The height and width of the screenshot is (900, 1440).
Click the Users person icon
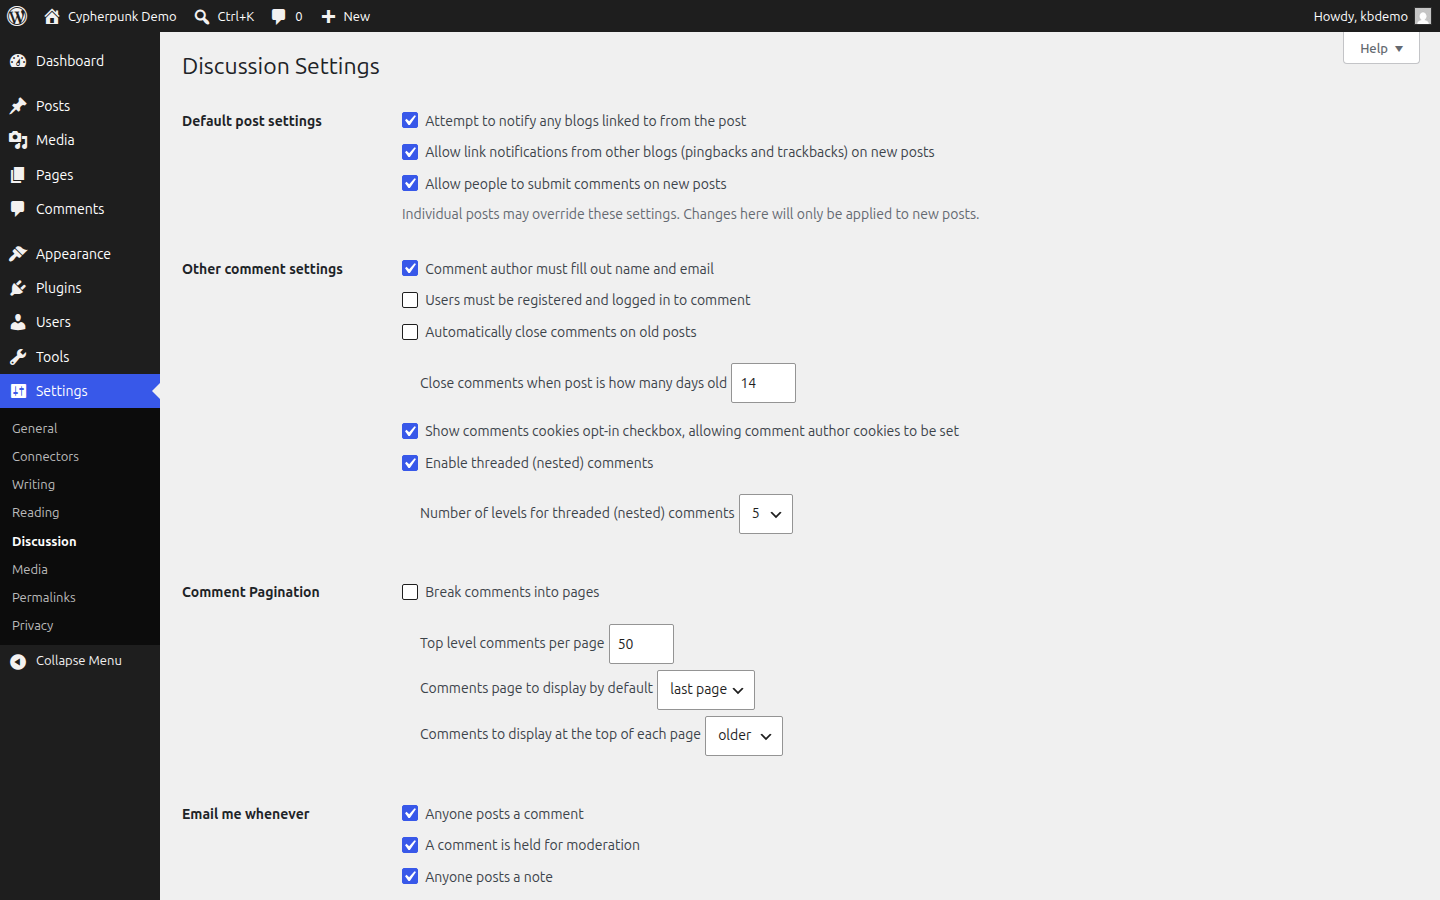(x=18, y=322)
